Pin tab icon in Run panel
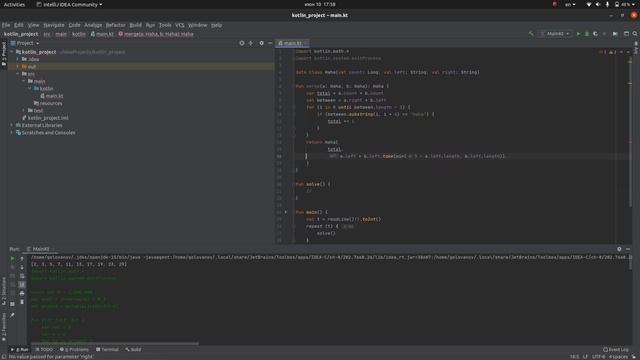 (x=12, y=315)
